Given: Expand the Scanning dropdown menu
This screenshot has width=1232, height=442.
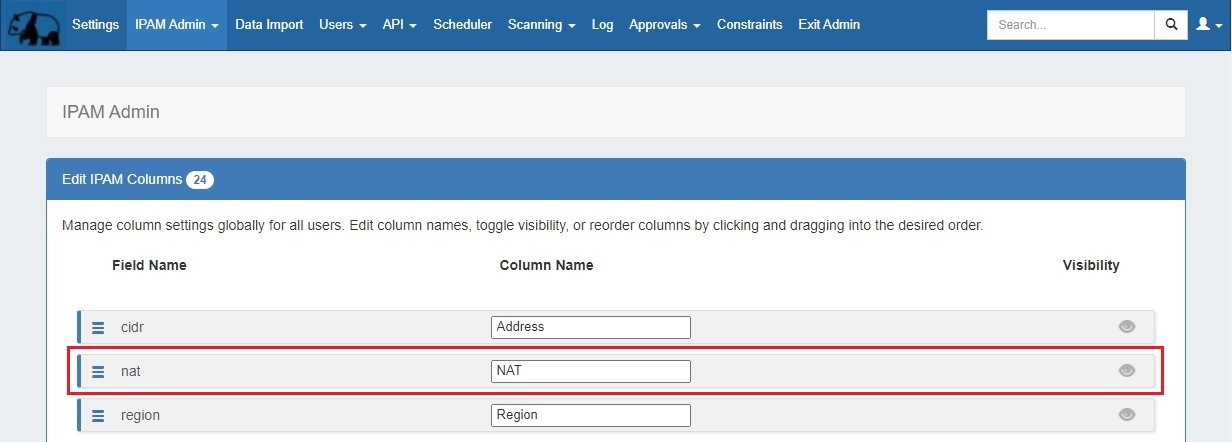Looking at the screenshot, I should tap(541, 25).
